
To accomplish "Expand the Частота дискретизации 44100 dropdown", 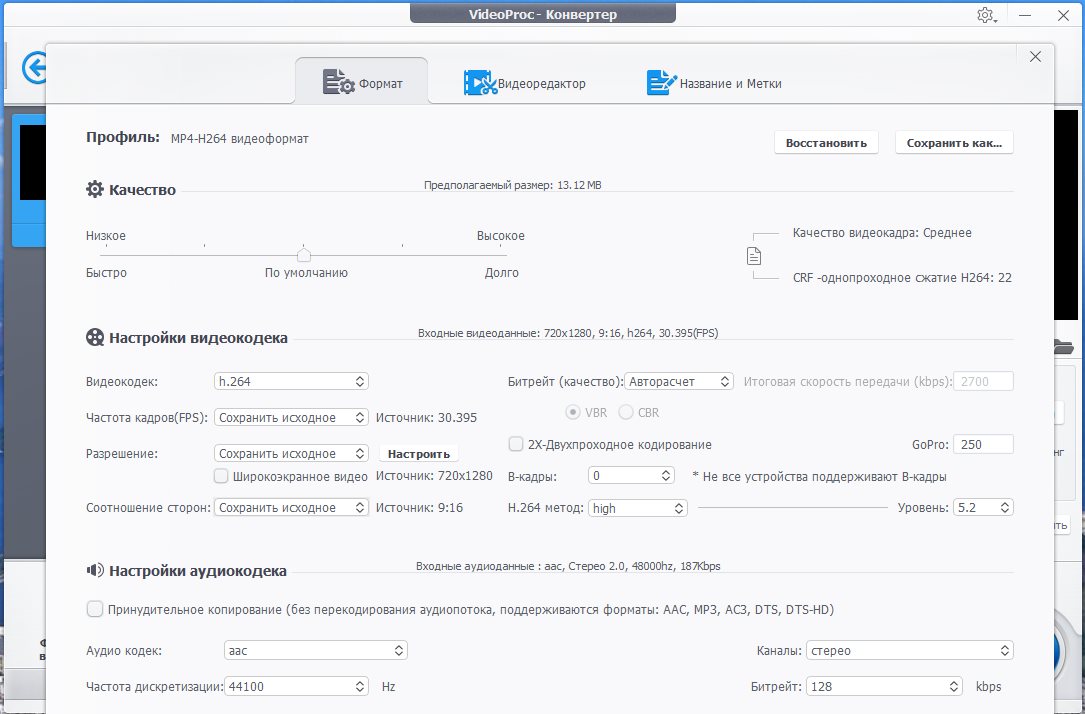I will click(297, 687).
